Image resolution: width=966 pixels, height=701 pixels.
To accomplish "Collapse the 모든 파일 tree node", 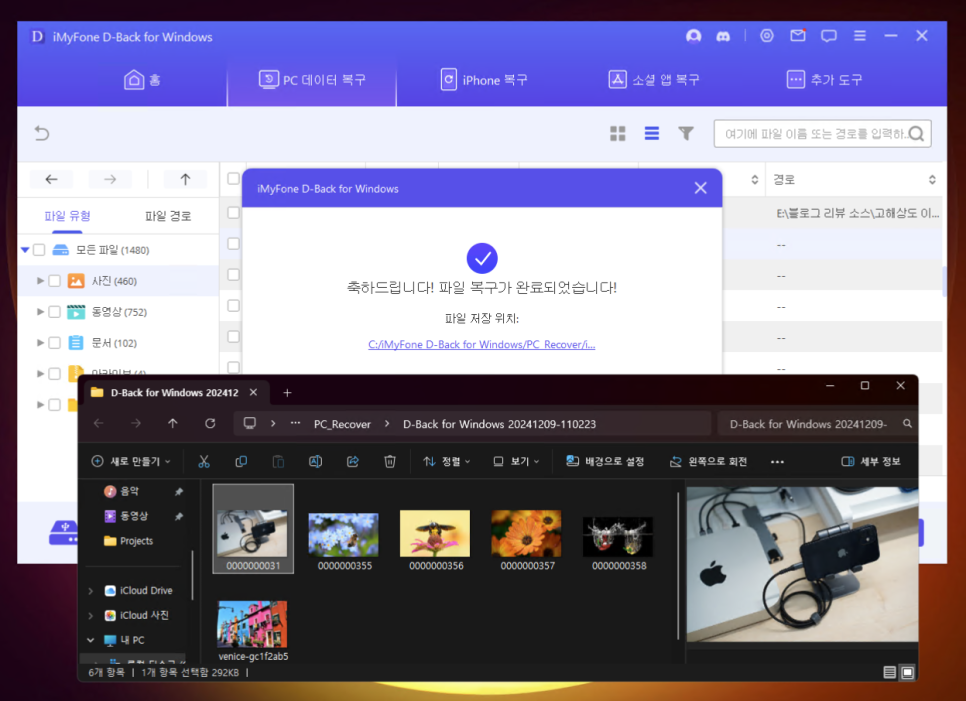I will point(25,249).
